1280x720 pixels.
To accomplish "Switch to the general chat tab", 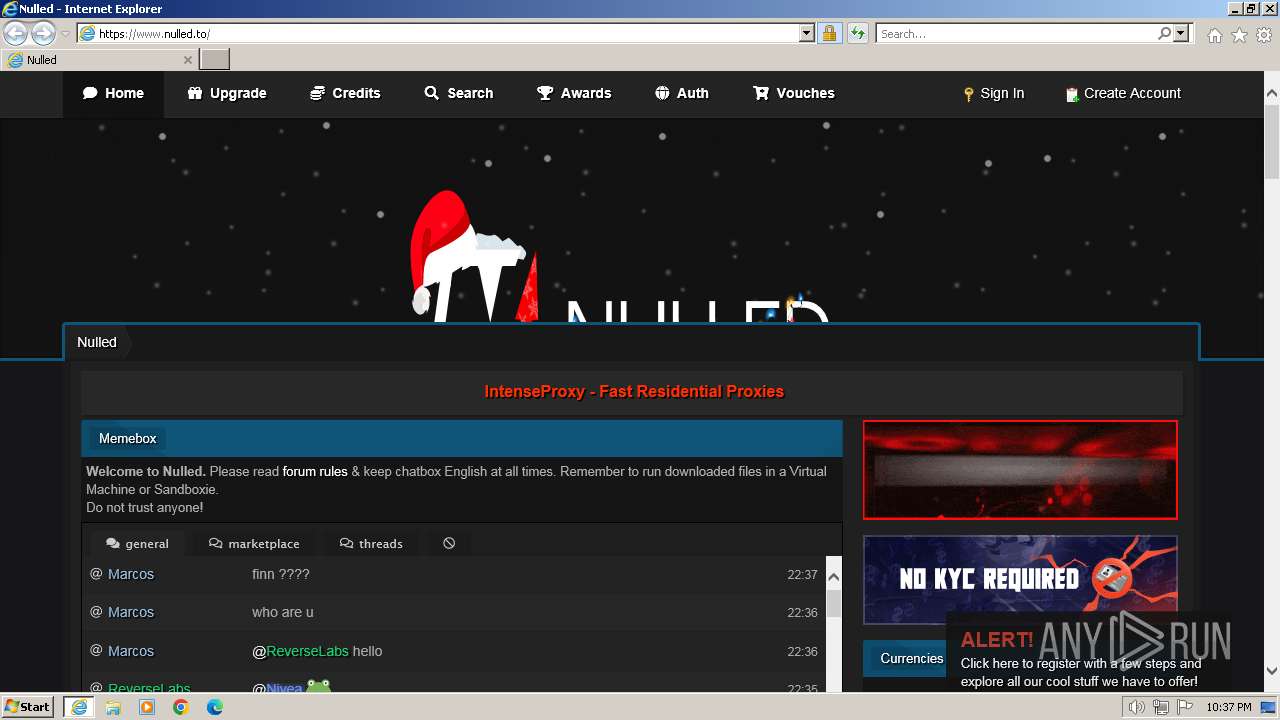I will click(x=137, y=543).
